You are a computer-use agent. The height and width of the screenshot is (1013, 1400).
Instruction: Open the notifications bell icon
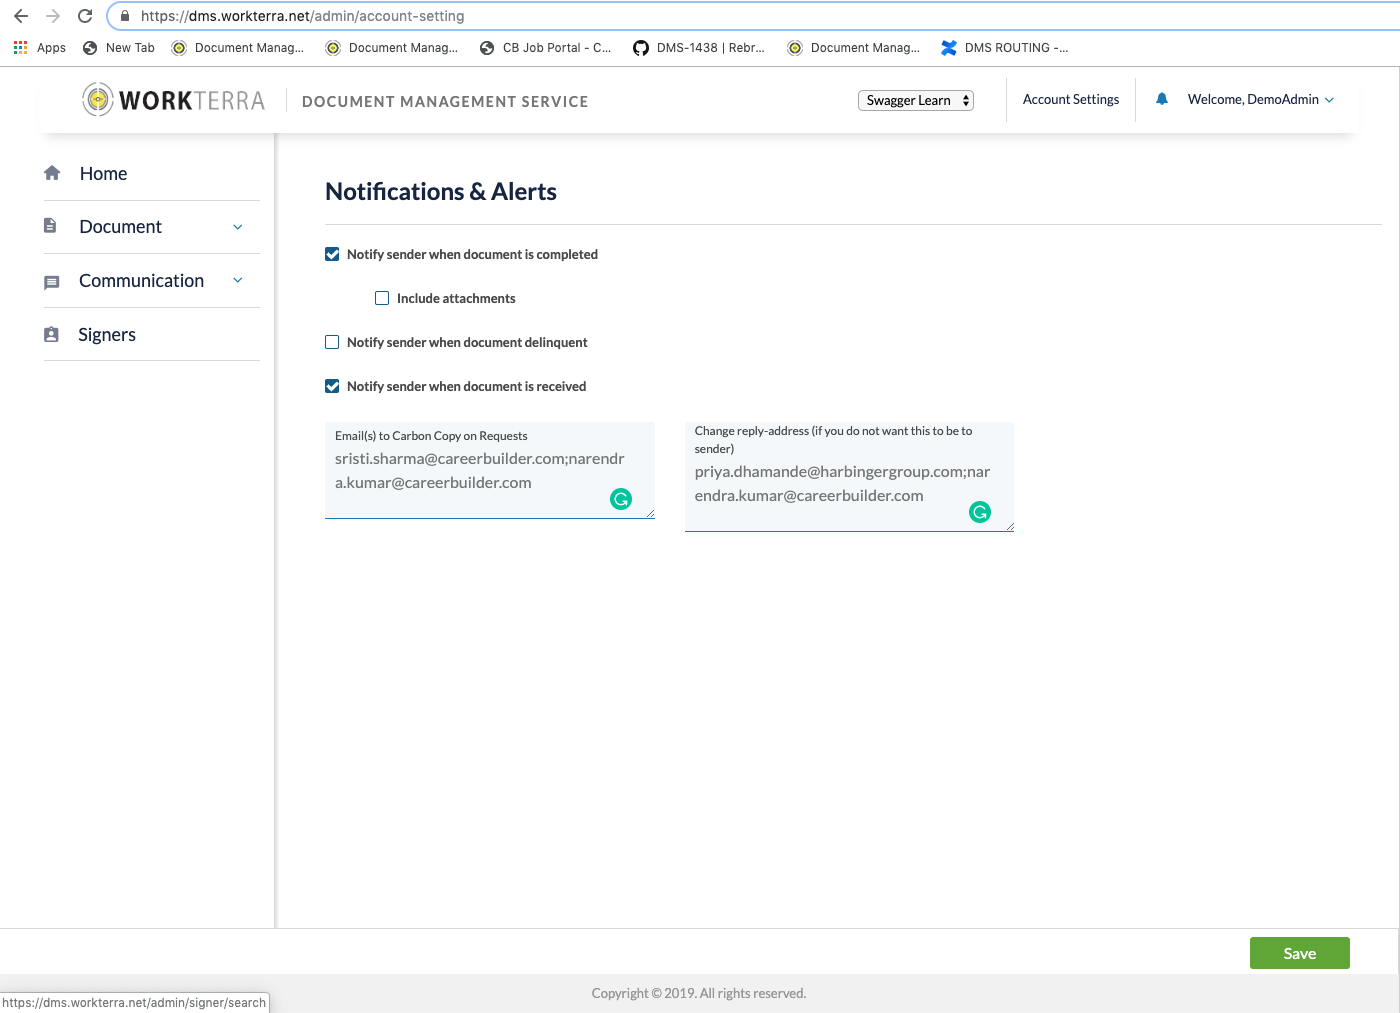click(1162, 99)
